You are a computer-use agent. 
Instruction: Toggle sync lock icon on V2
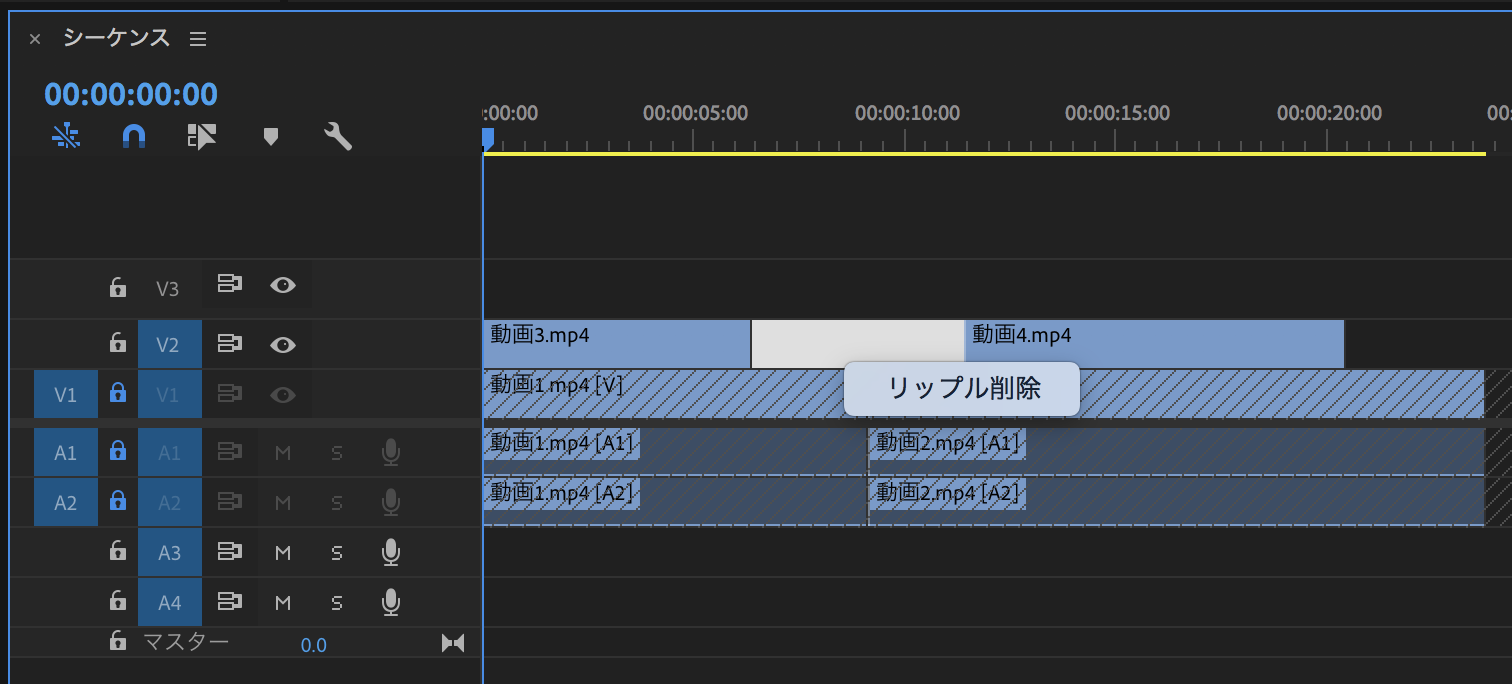click(x=230, y=344)
